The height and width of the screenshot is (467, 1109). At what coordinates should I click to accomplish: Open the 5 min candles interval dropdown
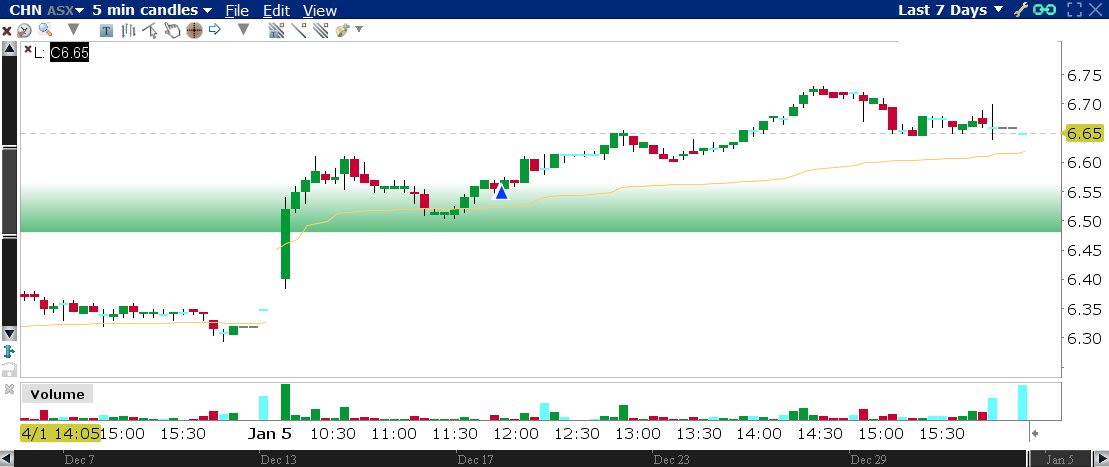[x=152, y=10]
